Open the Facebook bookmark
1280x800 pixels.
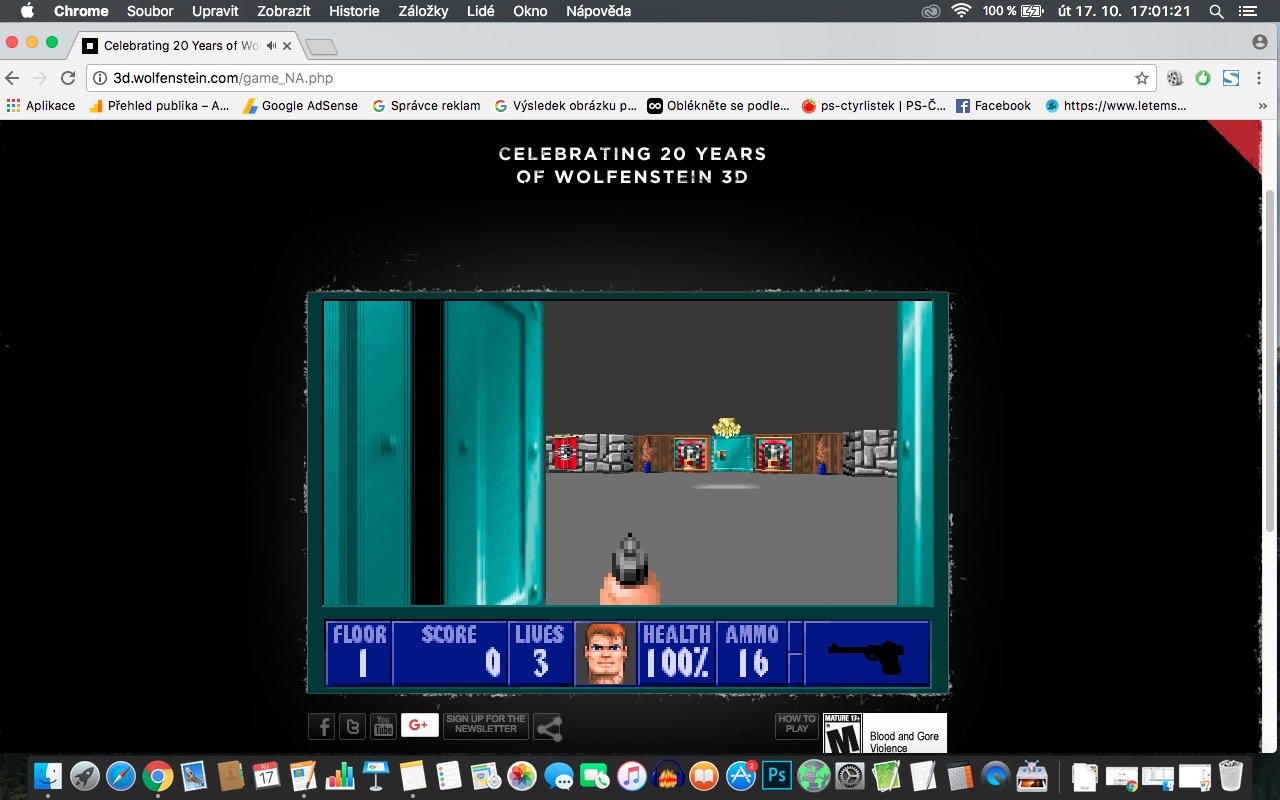993,105
